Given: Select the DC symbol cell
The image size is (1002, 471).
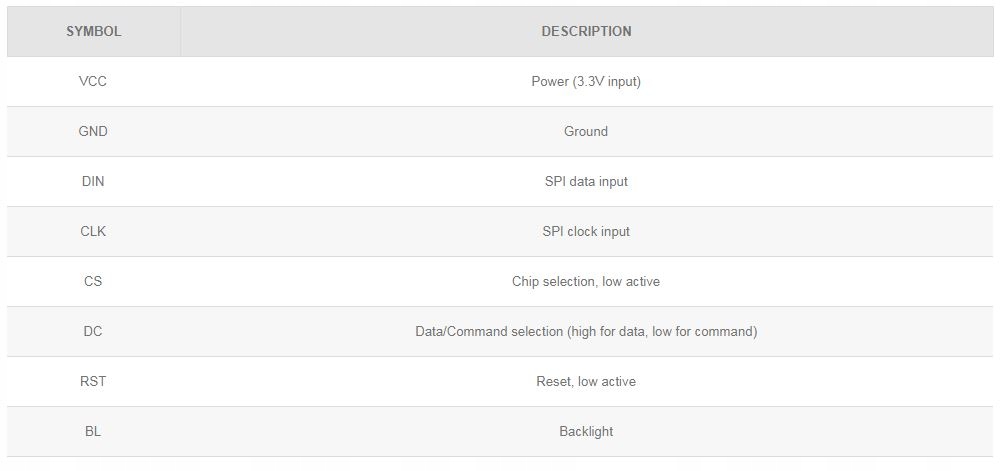Looking at the screenshot, I should coord(93,331).
